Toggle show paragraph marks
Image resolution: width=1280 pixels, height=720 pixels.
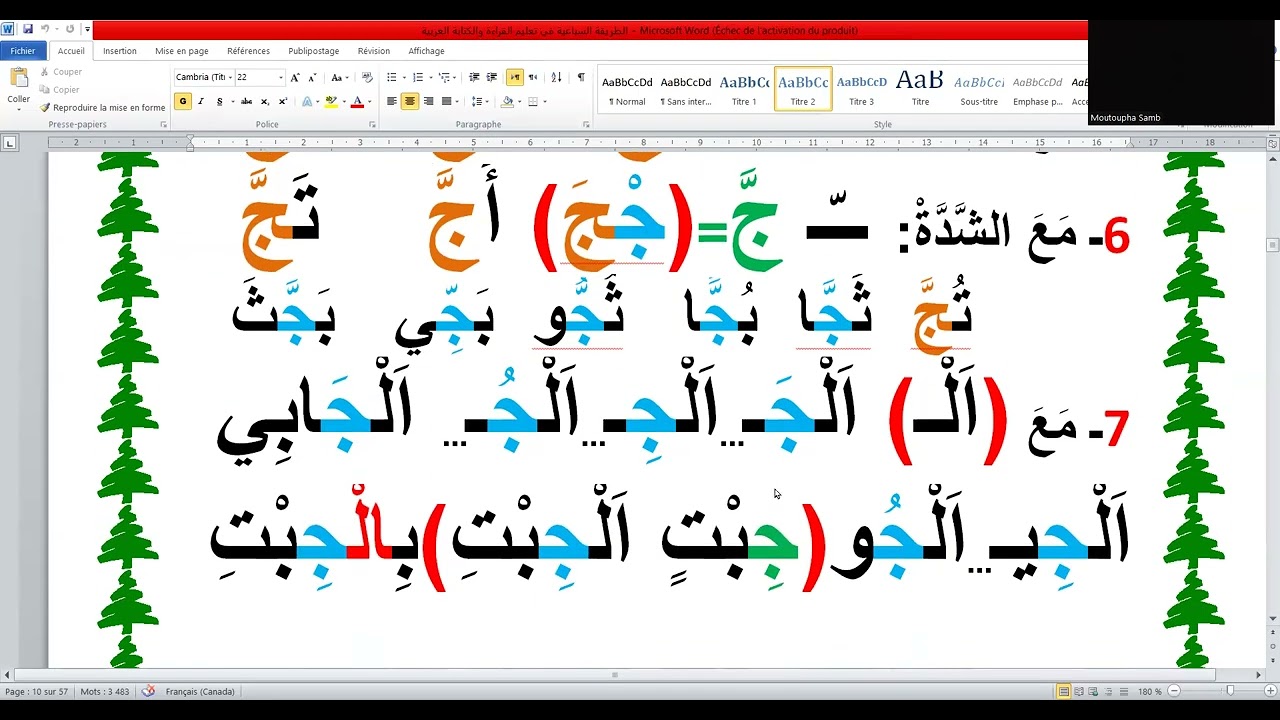(x=581, y=77)
